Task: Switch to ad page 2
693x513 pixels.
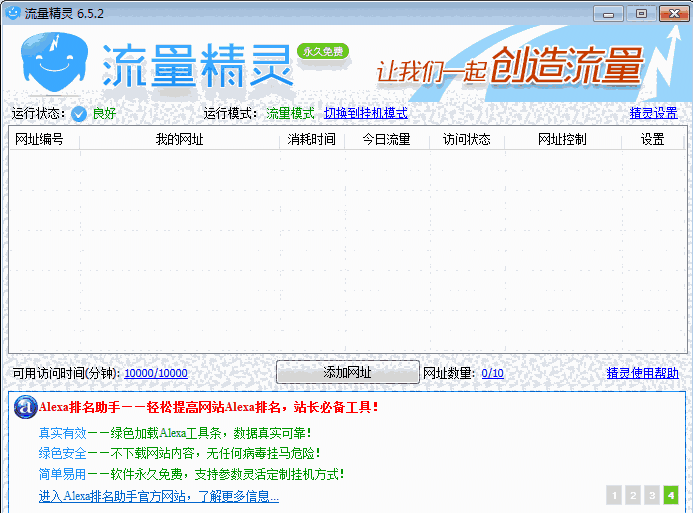Action: (633, 495)
